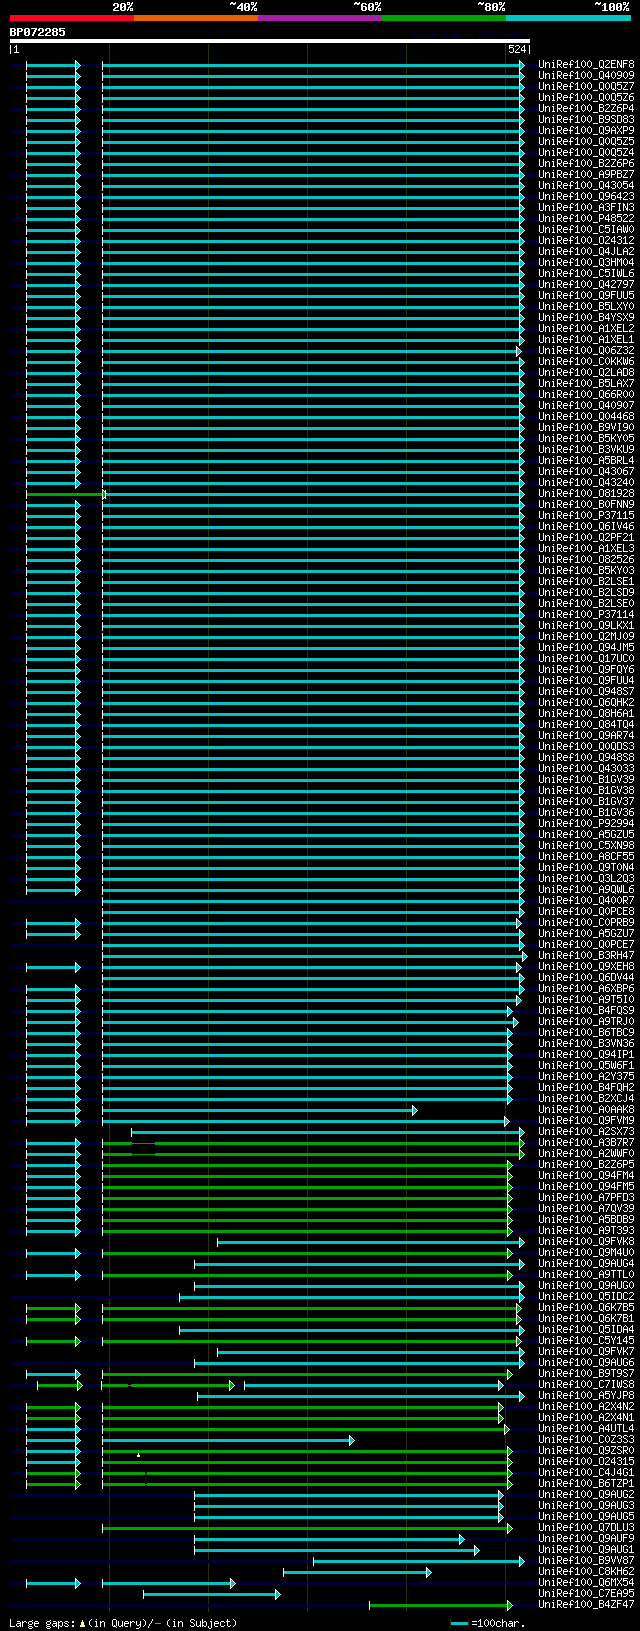The image size is (640, 1631).
Task: Select the UniRef100_B2LSD9 label
Action: click(586, 592)
